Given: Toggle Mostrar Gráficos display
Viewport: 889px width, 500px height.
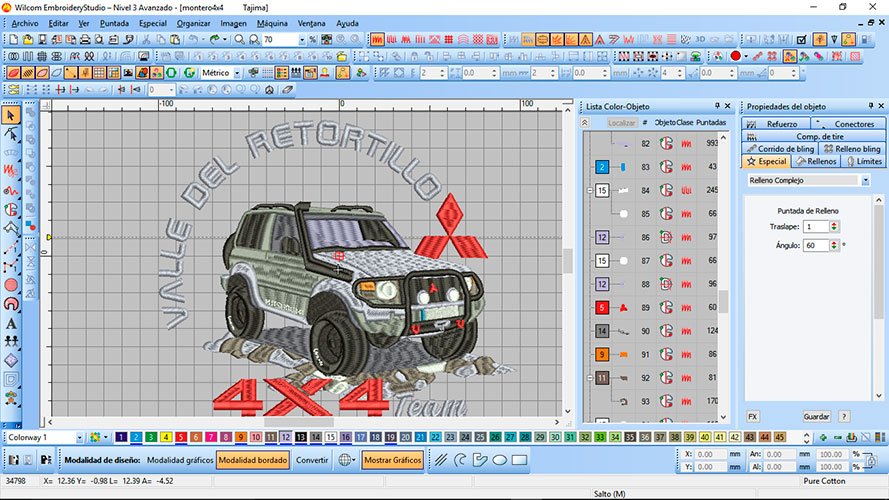Looking at the screenshot, I should click(392, 460).
